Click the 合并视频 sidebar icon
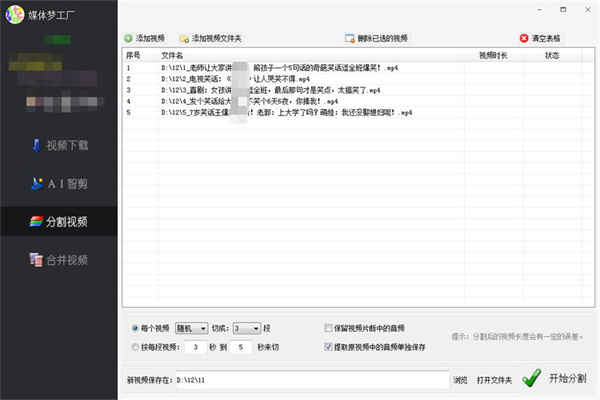The width and height of the screenshot is (600, 400). coord(36,260)
